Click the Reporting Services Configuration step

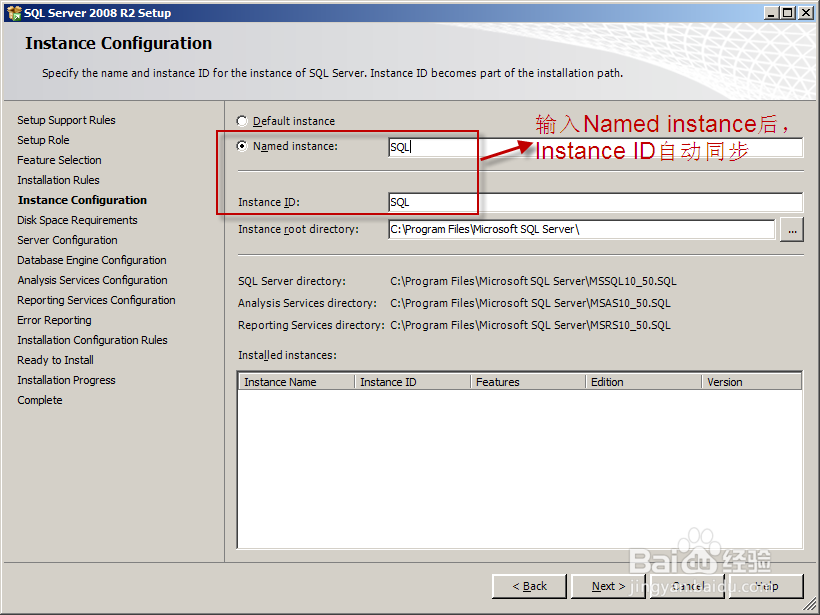(x=96, y=300)
